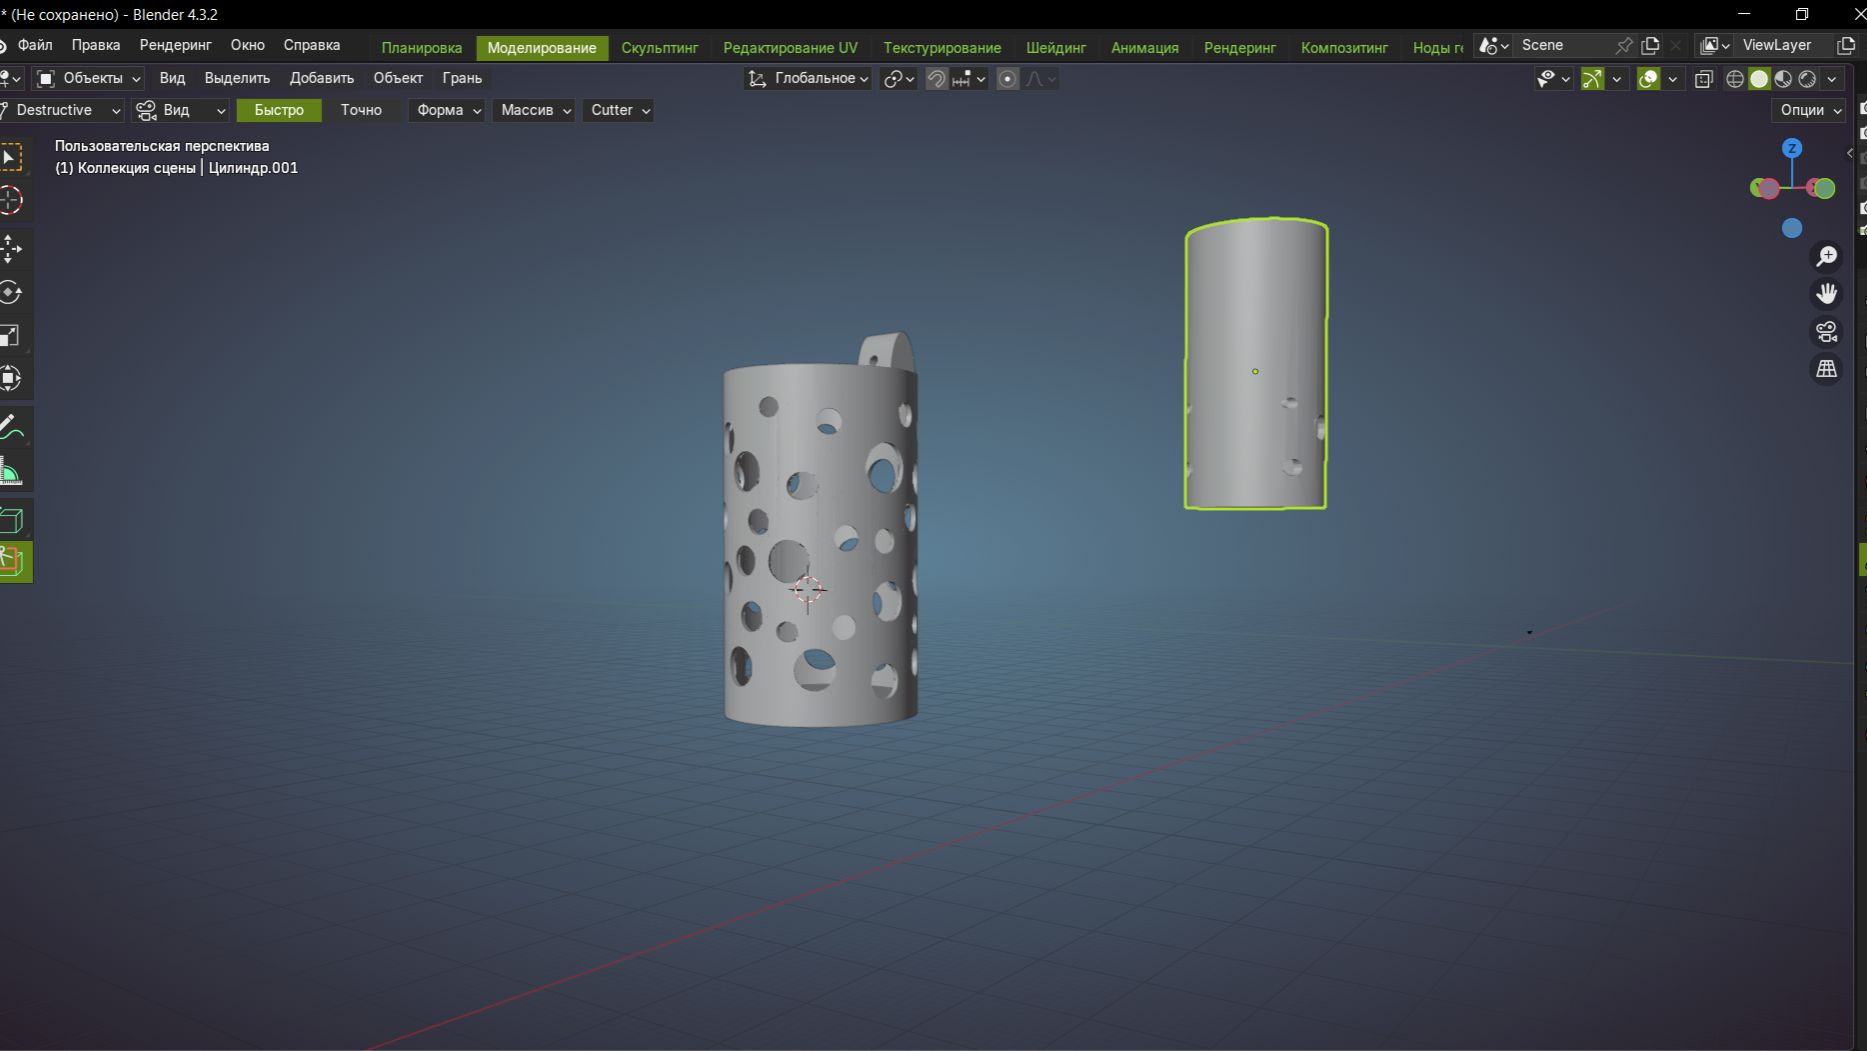
Task: Click the zoom magnifier viewport button
Action: (1826, 257)
